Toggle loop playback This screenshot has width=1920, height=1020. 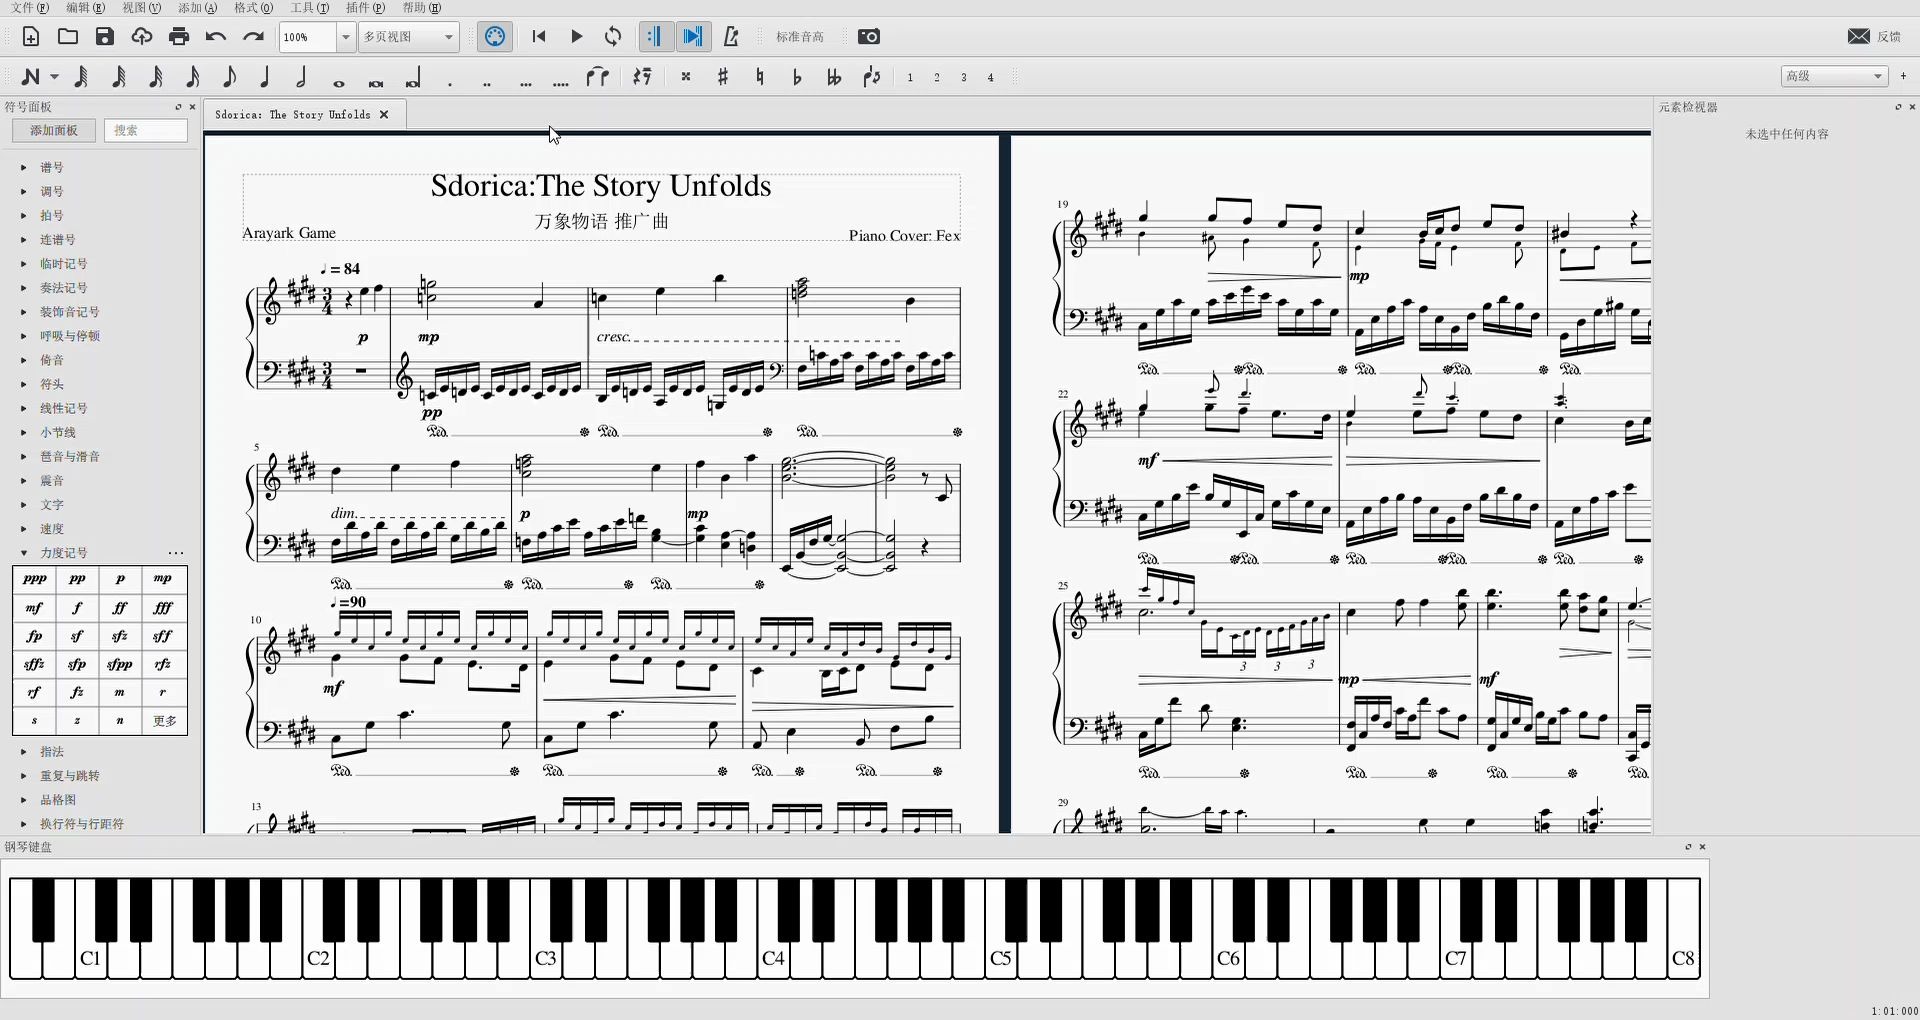coord(613,37)
